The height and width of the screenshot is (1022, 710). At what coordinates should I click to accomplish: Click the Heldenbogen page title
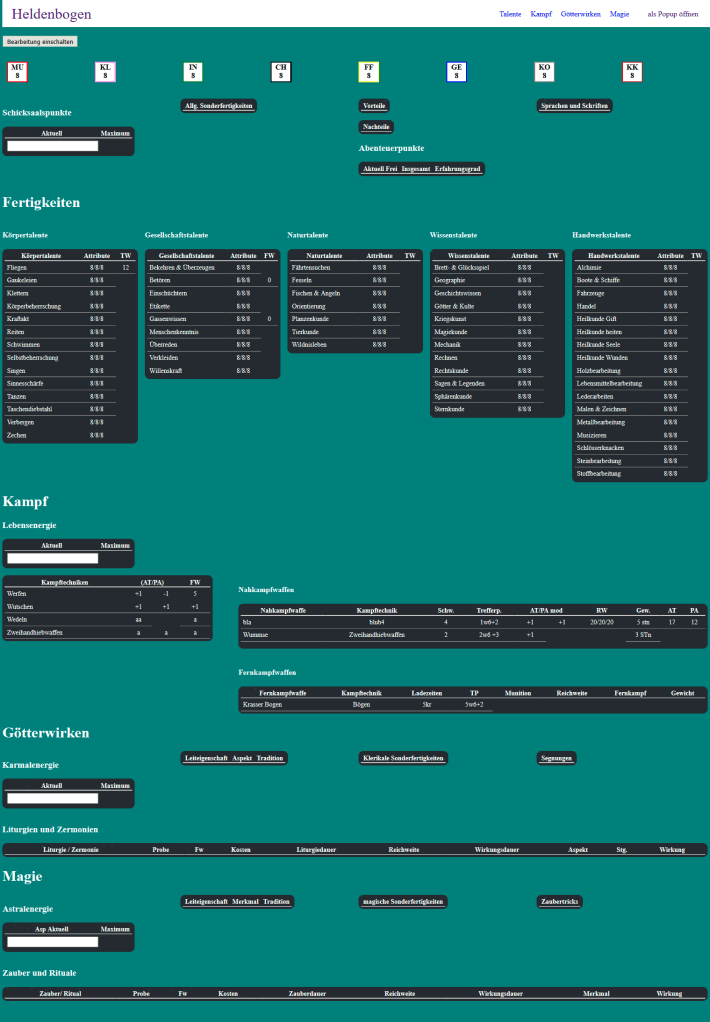click(x=51, y=14)
